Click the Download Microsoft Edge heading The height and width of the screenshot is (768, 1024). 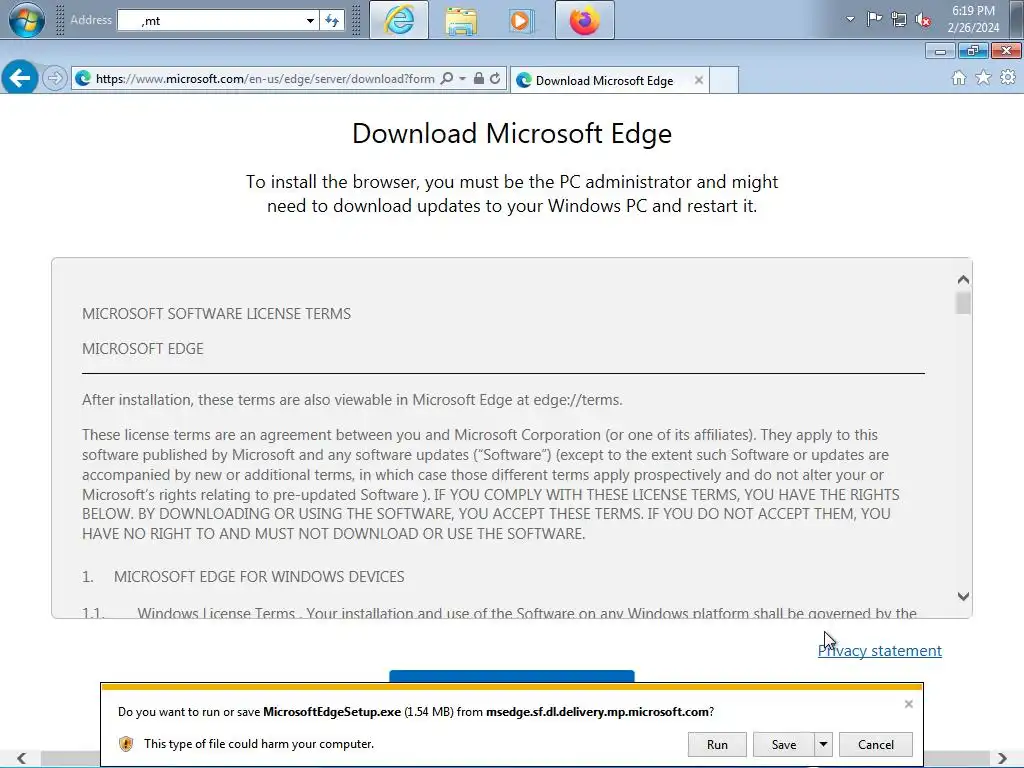click(x=512, y=133)
